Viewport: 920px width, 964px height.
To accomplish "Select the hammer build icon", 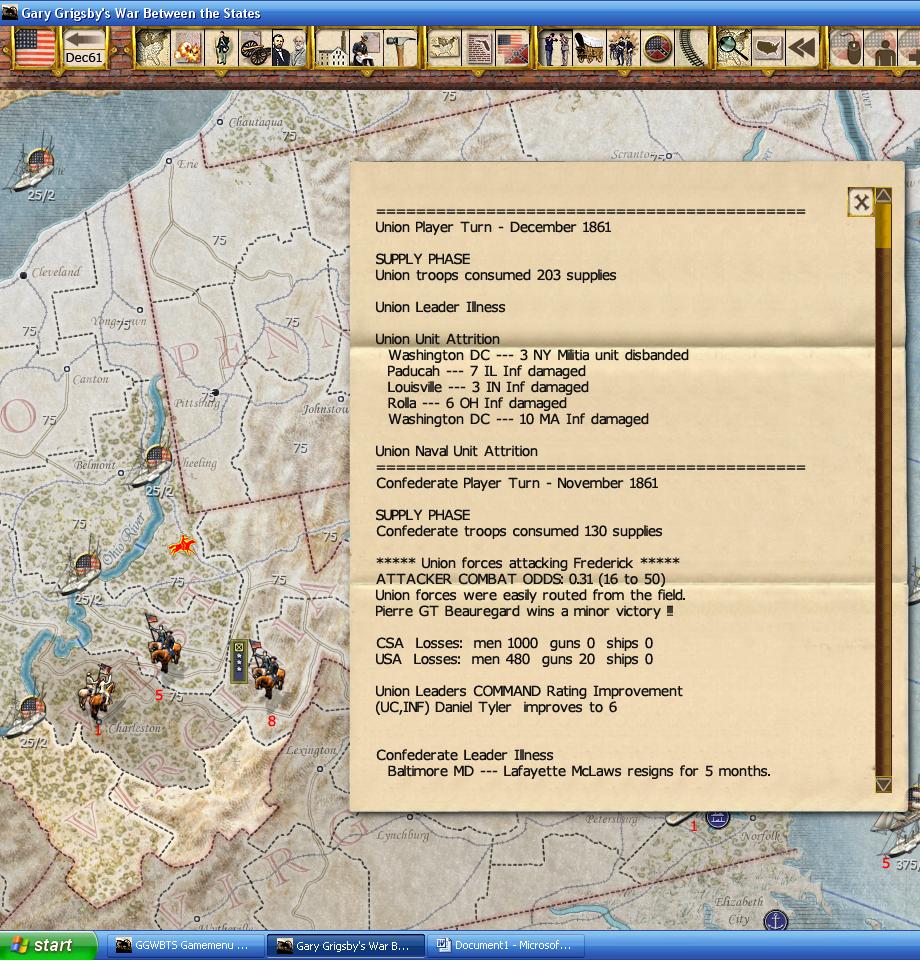I will pos(400,47).
